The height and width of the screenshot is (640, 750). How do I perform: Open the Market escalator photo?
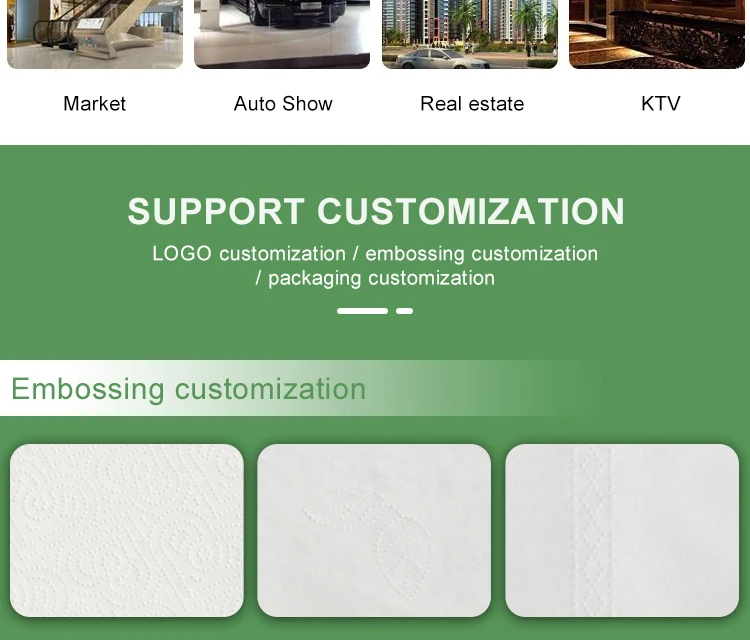pyautogui.click(x=95, y=34)
